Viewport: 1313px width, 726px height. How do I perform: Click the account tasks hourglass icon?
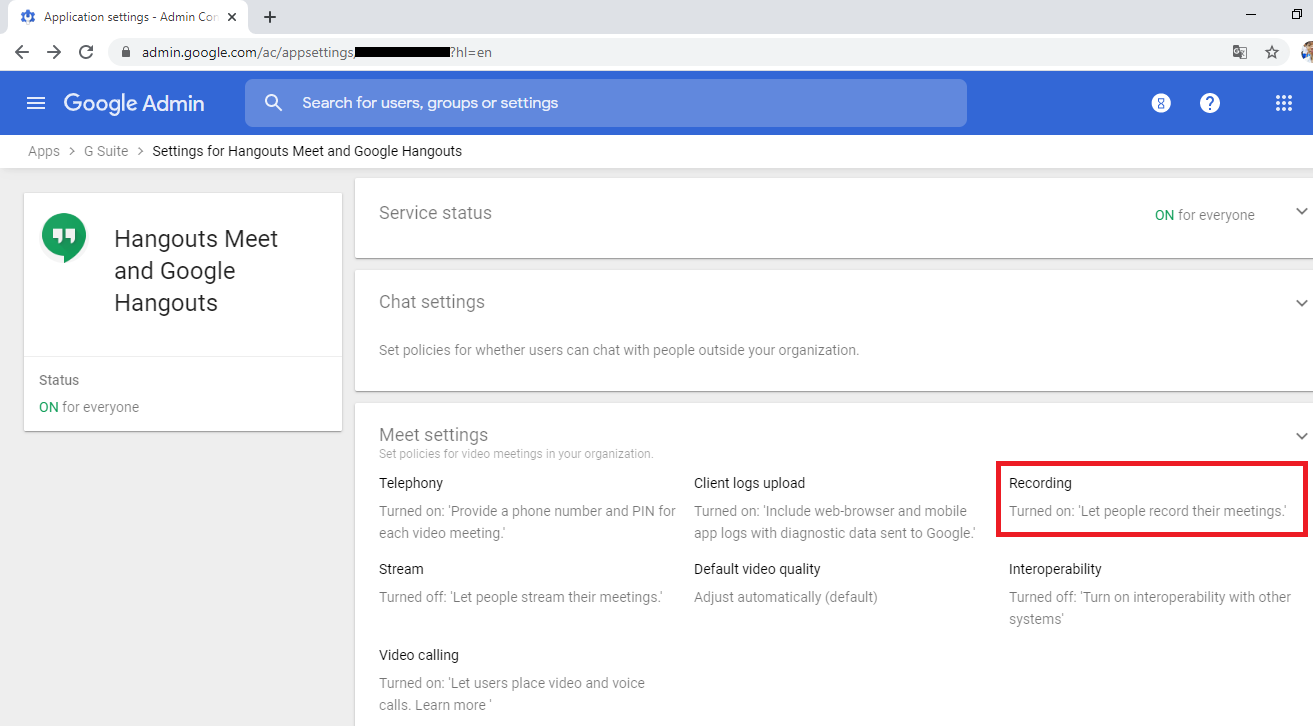tap(1161, 103)
